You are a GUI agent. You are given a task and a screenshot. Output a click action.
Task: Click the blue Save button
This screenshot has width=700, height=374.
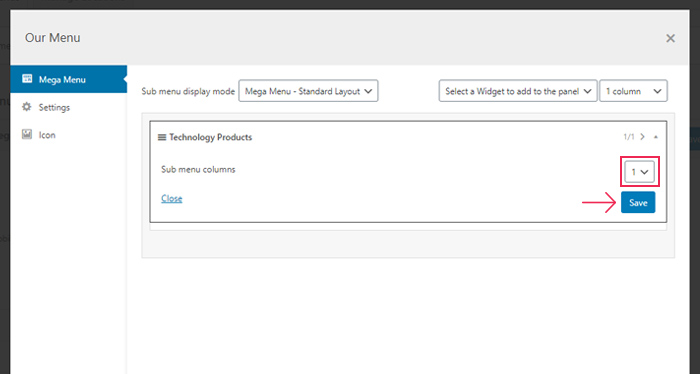[638, 203]
